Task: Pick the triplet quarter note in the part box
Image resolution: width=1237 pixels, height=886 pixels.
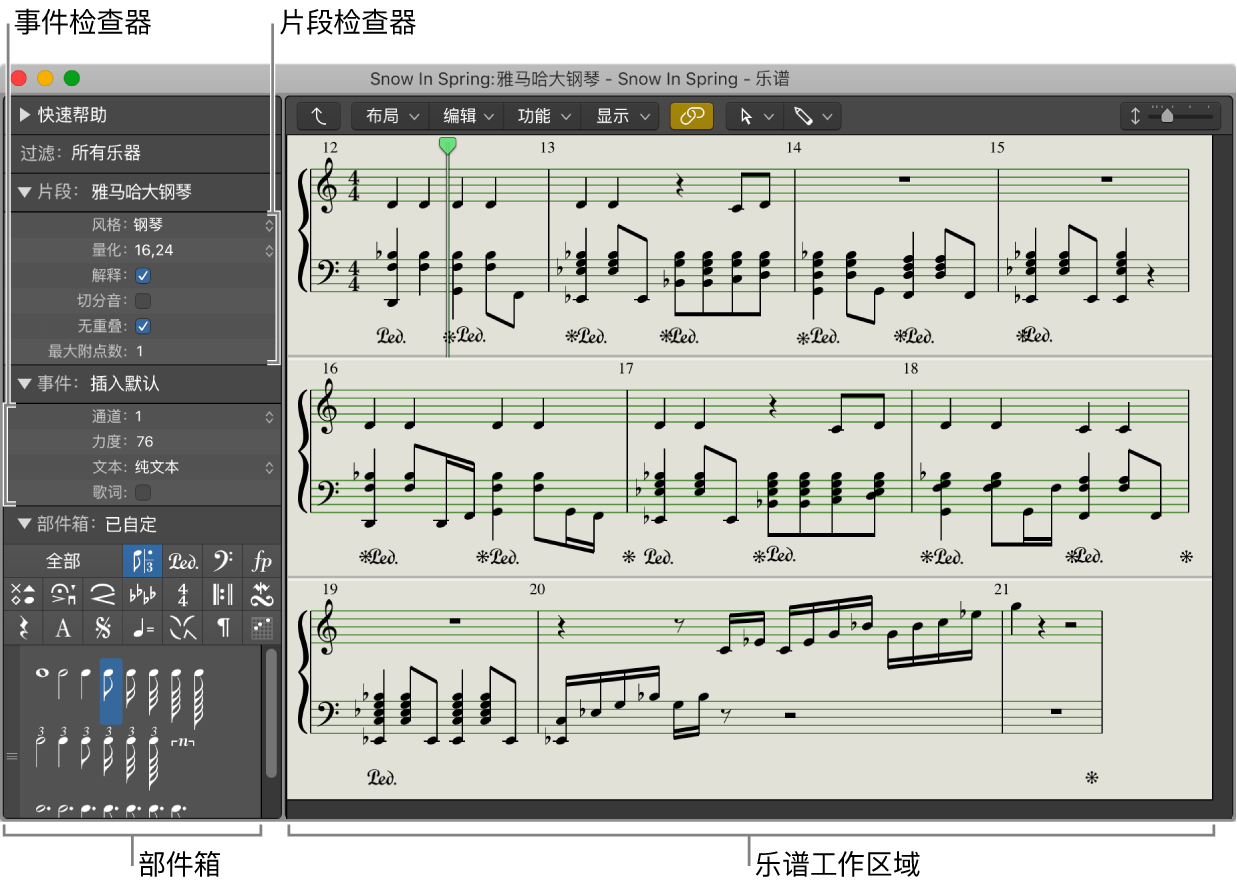Action: 64,745
